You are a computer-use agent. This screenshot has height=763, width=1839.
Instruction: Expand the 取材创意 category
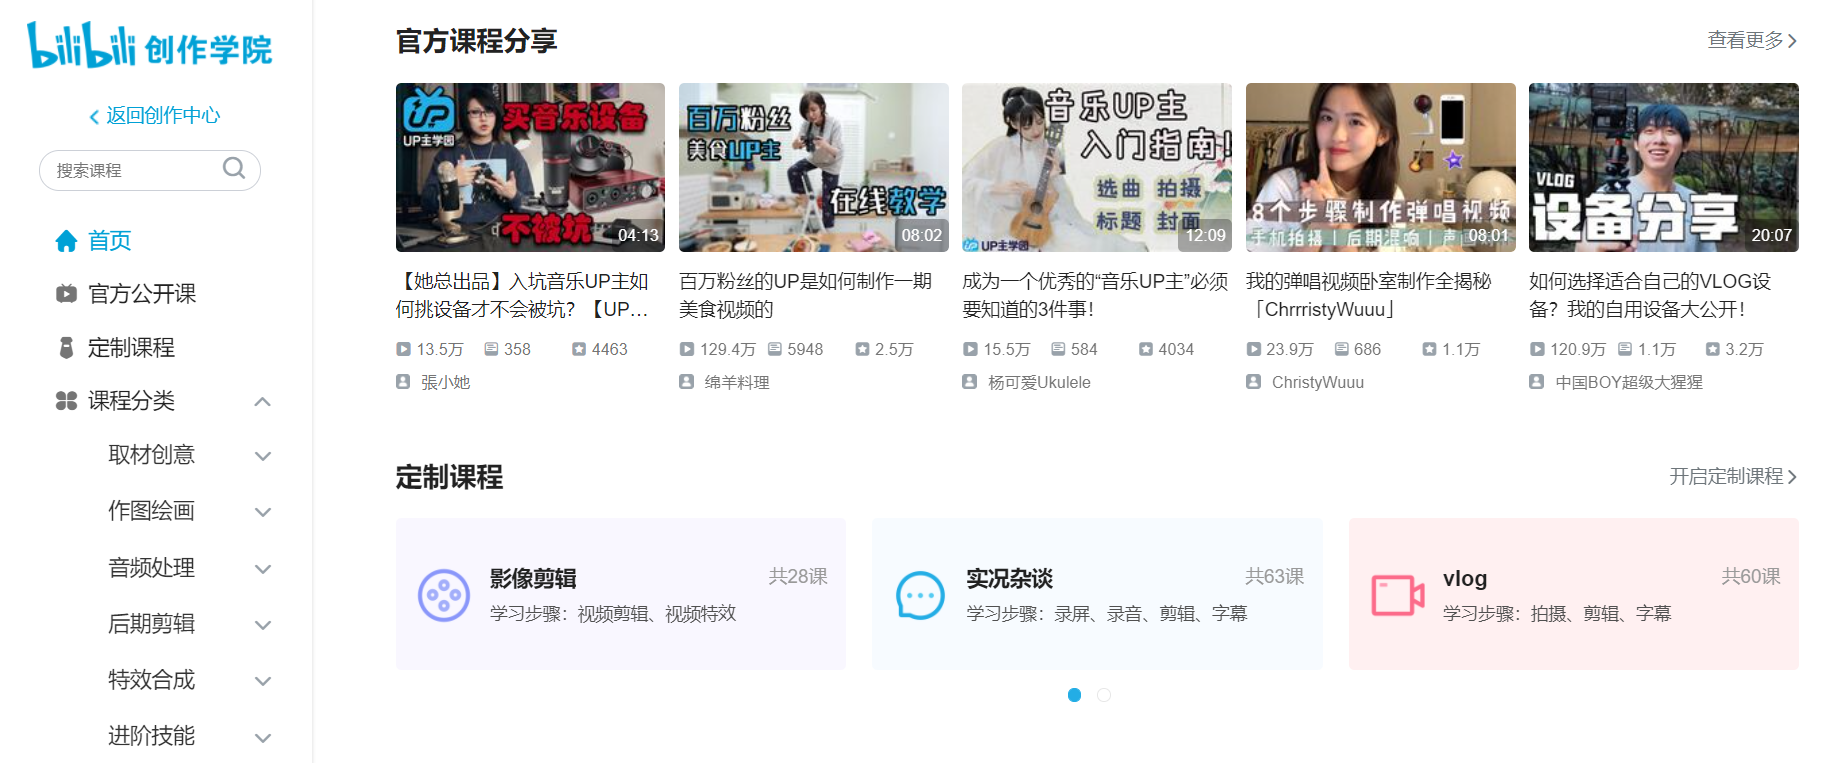[263, 456]
